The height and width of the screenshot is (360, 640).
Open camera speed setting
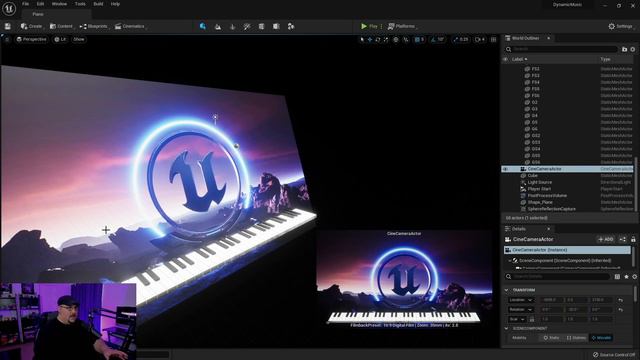tap(480, 40)
